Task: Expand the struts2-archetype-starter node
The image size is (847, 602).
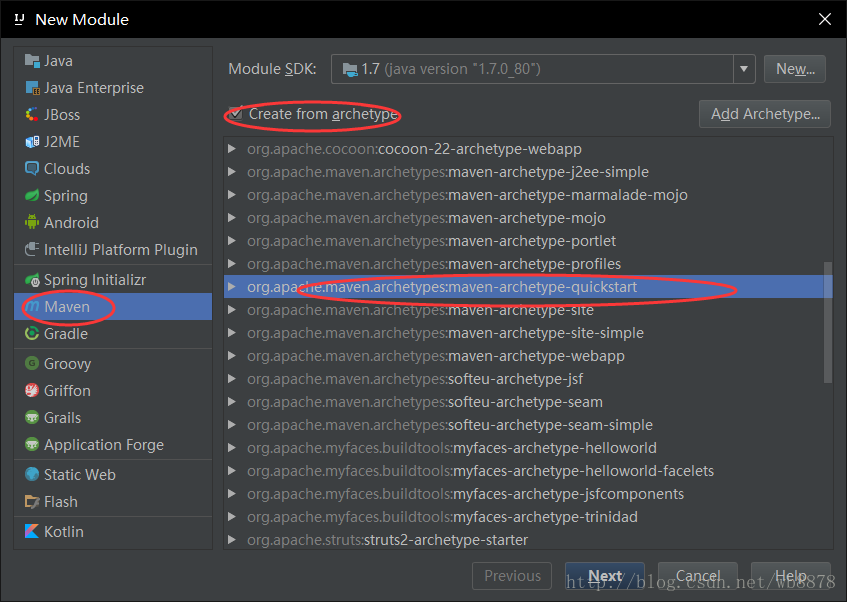Action: tap(232, 539)
